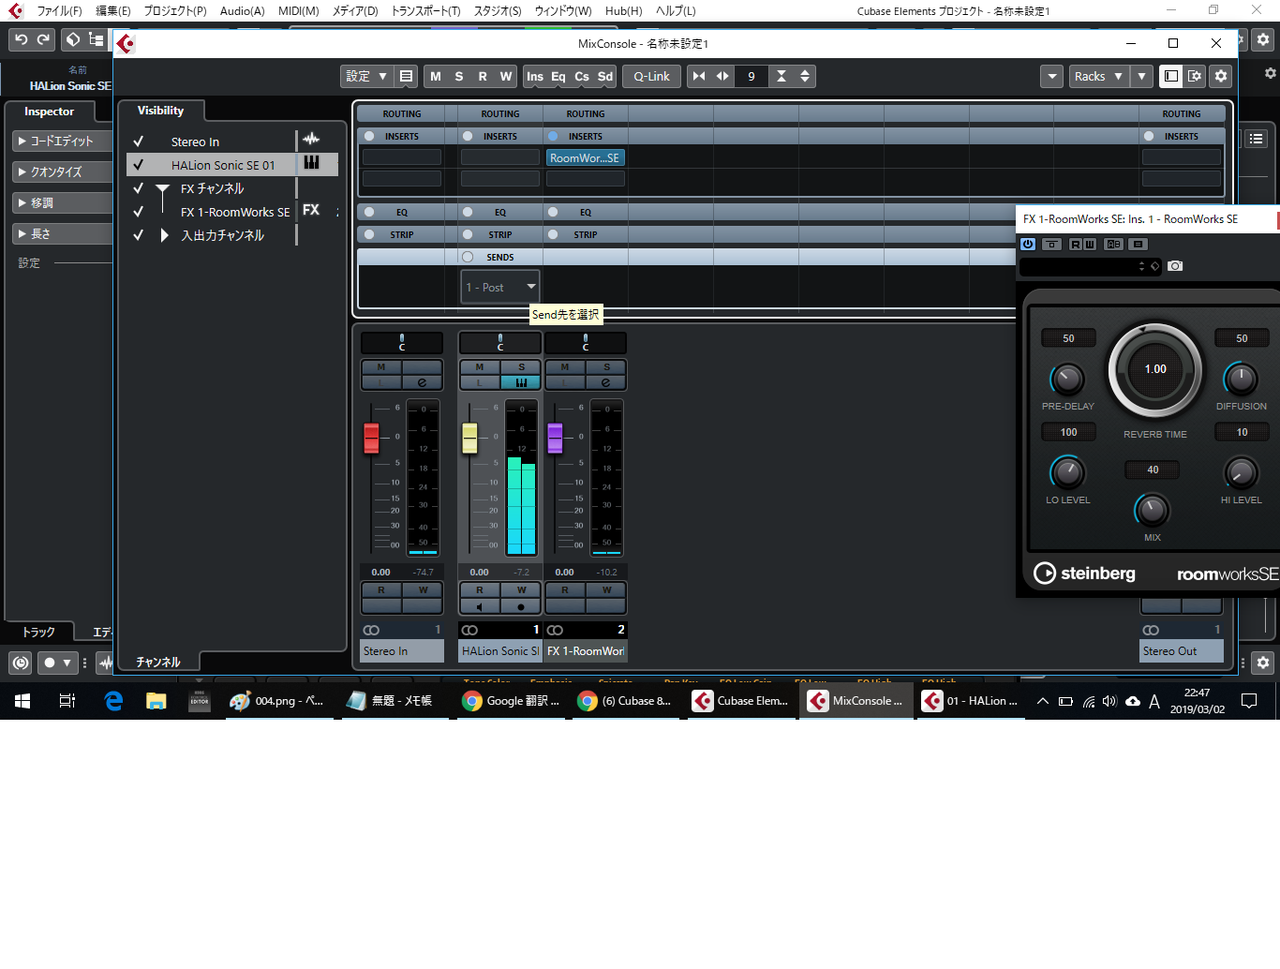This screenshot has height=969, width=1280.
Task: Click RoomWor...SE insert slot
Action: (x=585, y=158)
